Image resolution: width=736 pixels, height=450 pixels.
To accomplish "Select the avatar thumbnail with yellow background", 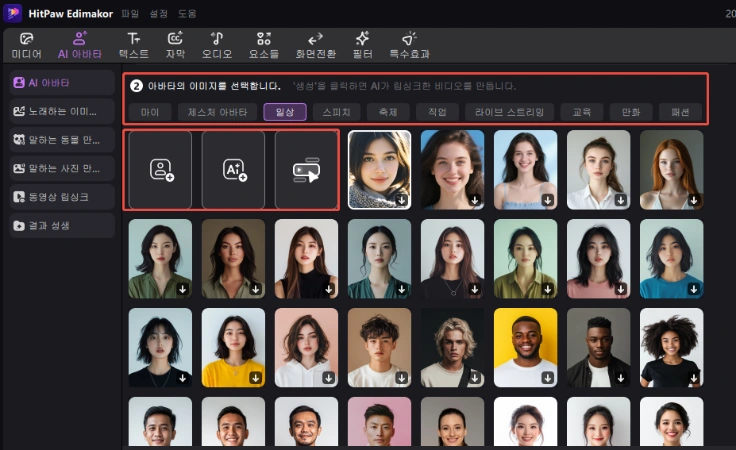I will 525,347.
